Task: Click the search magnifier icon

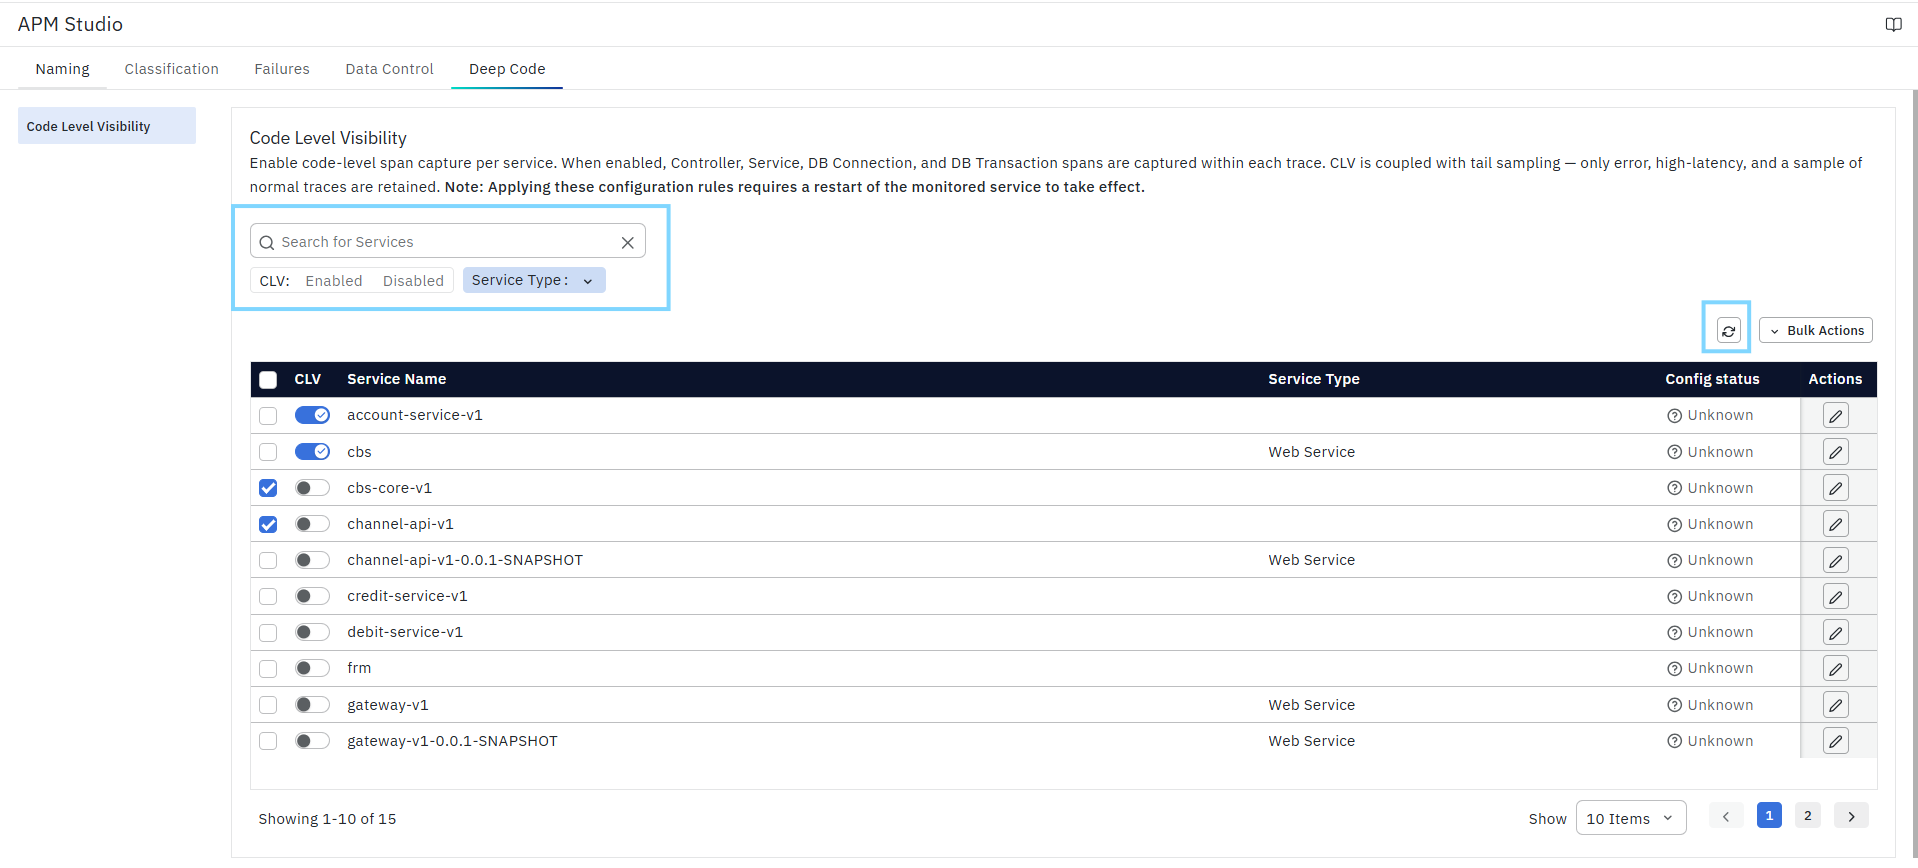Action: (x=266, y=242)
